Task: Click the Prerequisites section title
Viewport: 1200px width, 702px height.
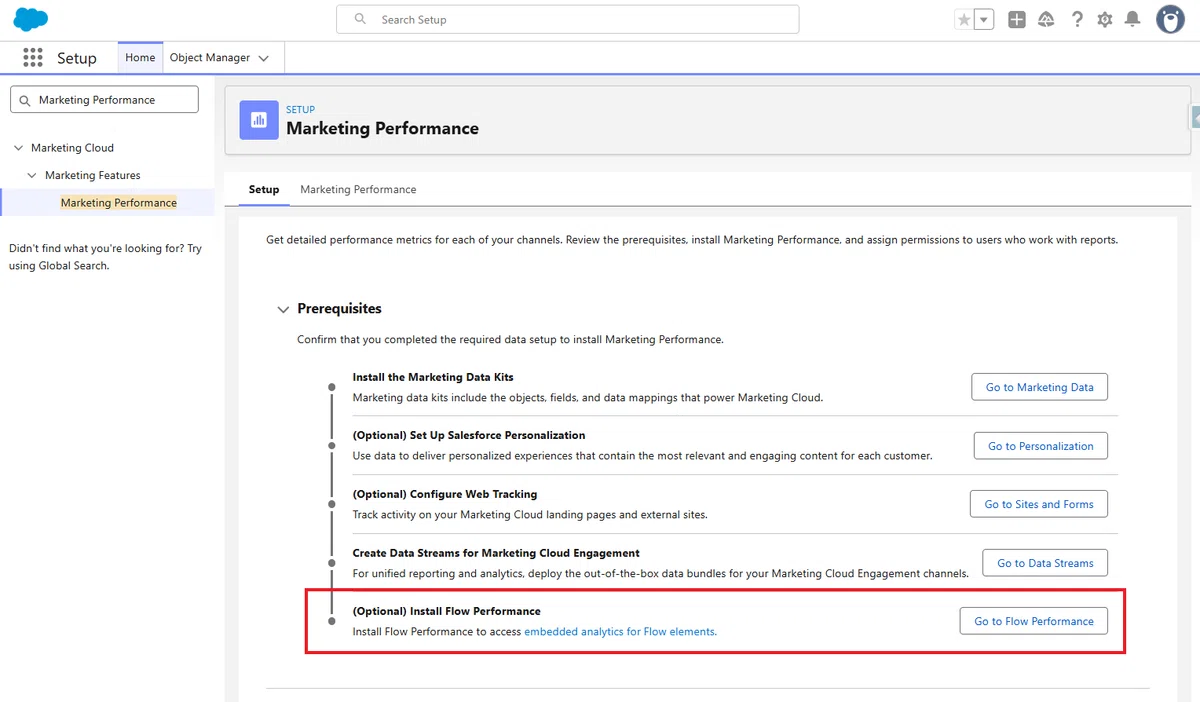Action: pyautogui.click(x=339, y=309)
